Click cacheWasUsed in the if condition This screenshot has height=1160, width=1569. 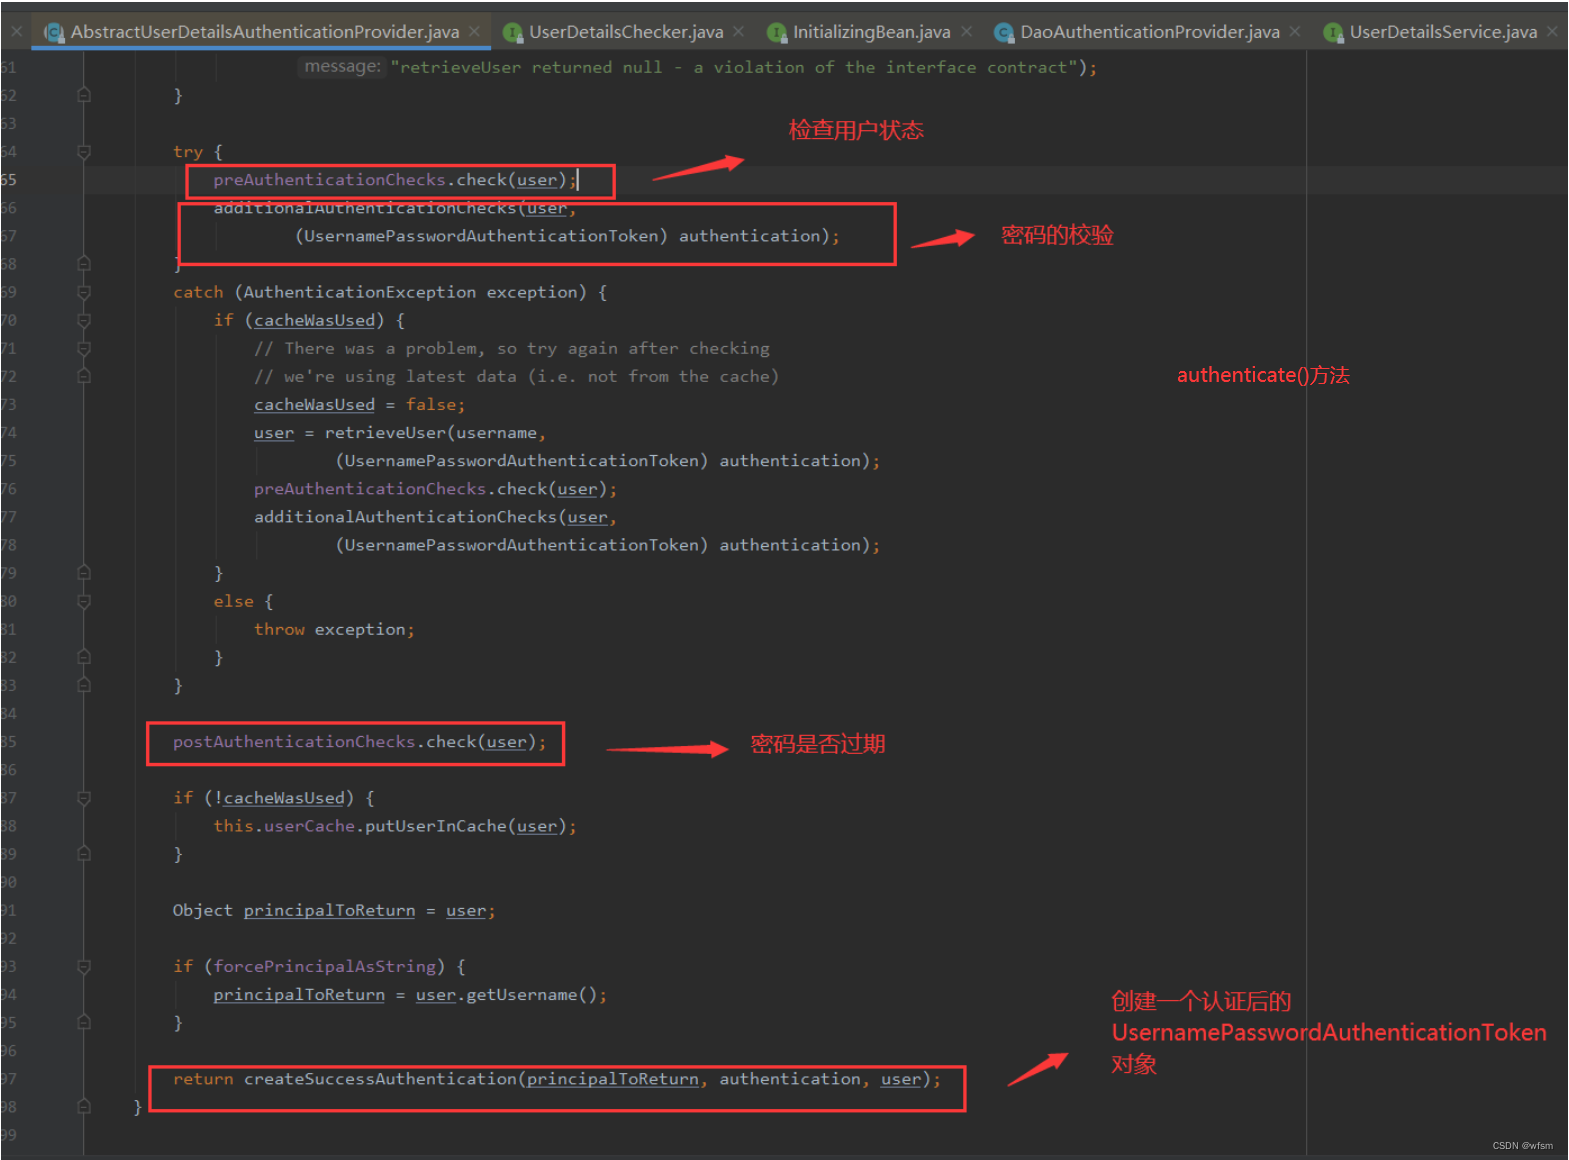point(314,321)
